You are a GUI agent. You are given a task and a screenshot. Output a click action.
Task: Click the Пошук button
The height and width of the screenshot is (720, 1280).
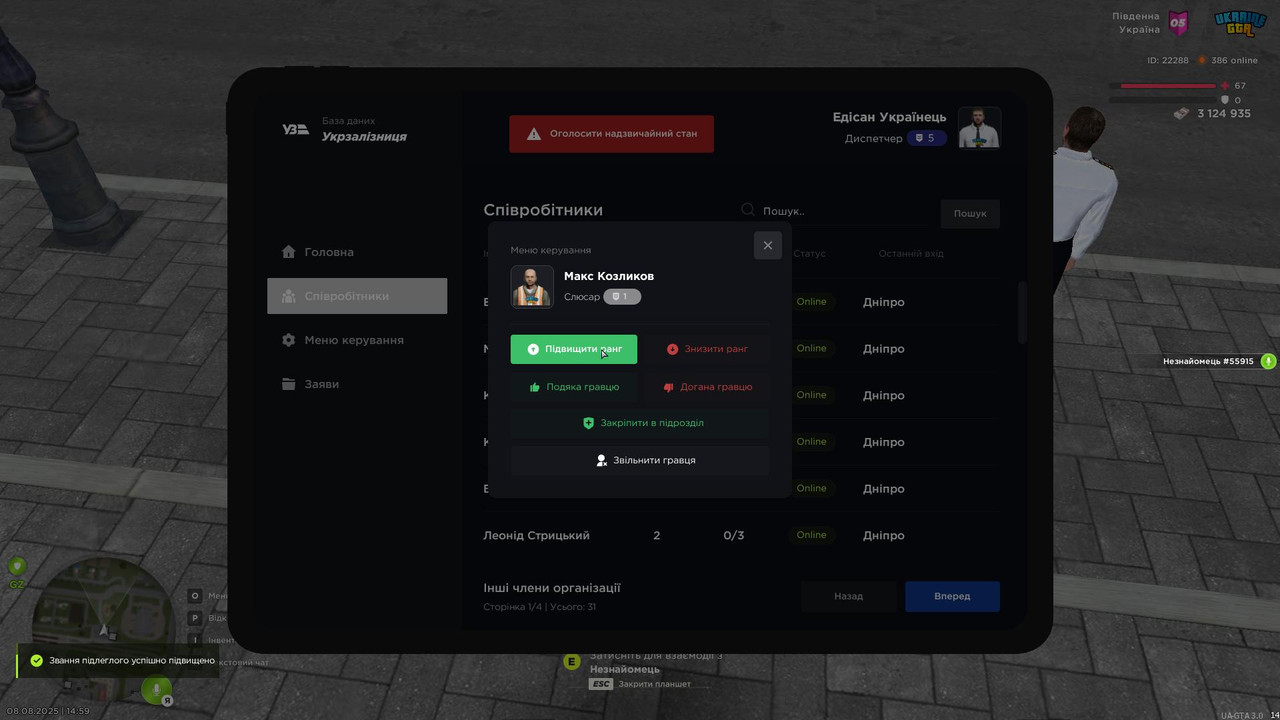[970, 214]
